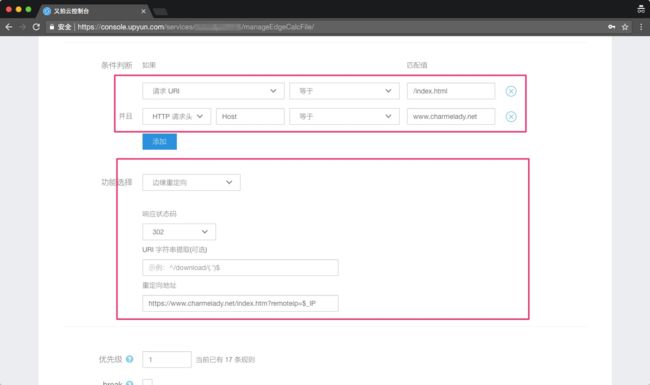The image size is (650, 385).
Task: Click the 当前已有 17 条规则 text
Action: 225,360
